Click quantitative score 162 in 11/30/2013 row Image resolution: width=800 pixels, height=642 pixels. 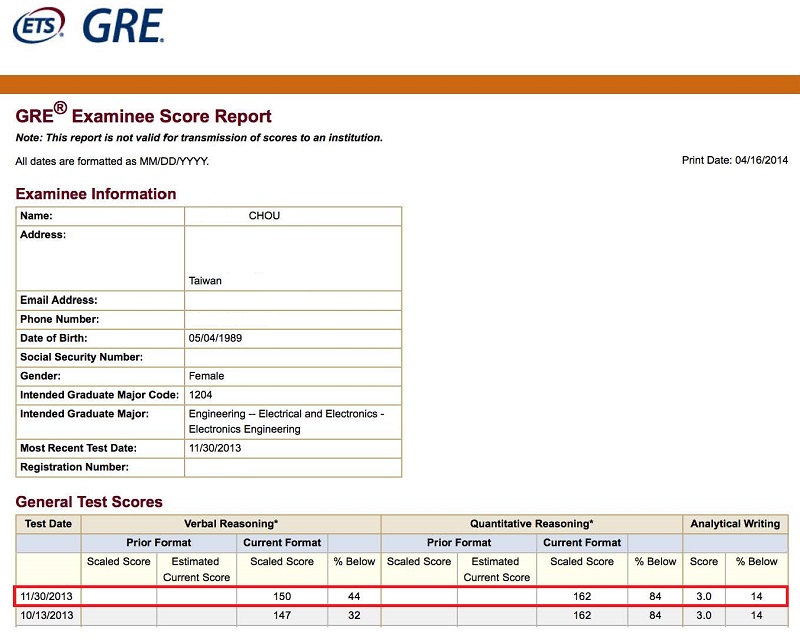[x=582, y=596]
